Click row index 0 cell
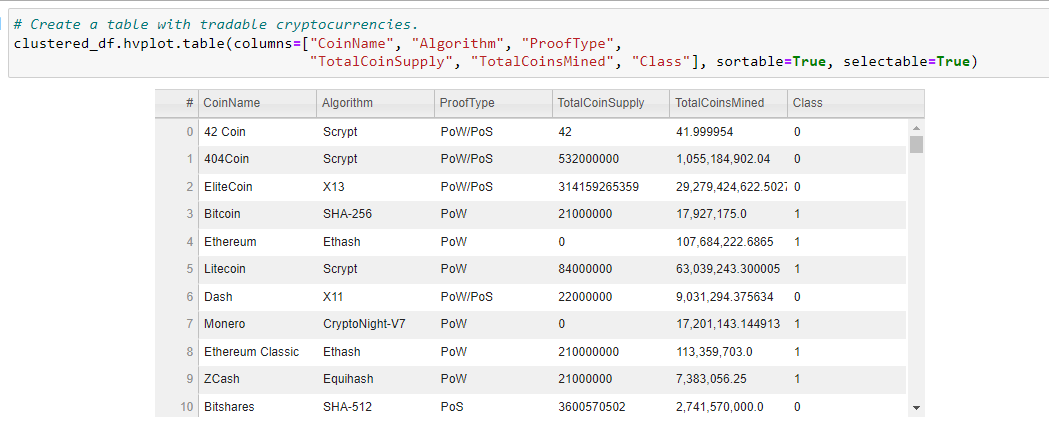Viewport: 1049px width, 443px height. (x=177, y=132)
